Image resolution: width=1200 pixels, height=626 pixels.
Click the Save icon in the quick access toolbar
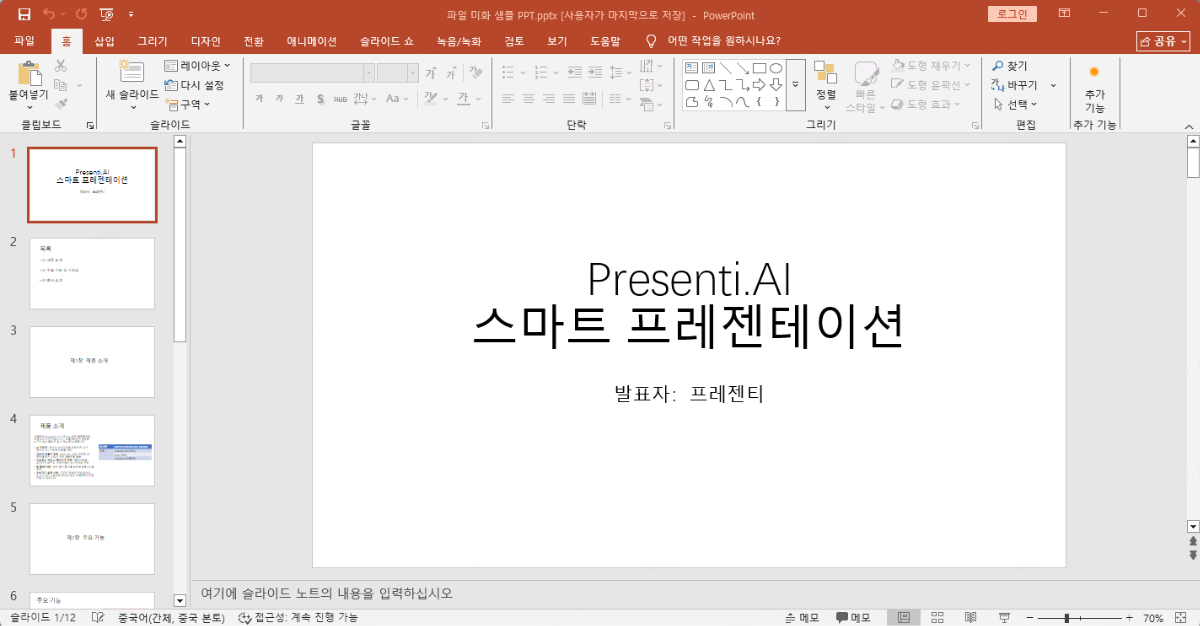pos(24,14)
